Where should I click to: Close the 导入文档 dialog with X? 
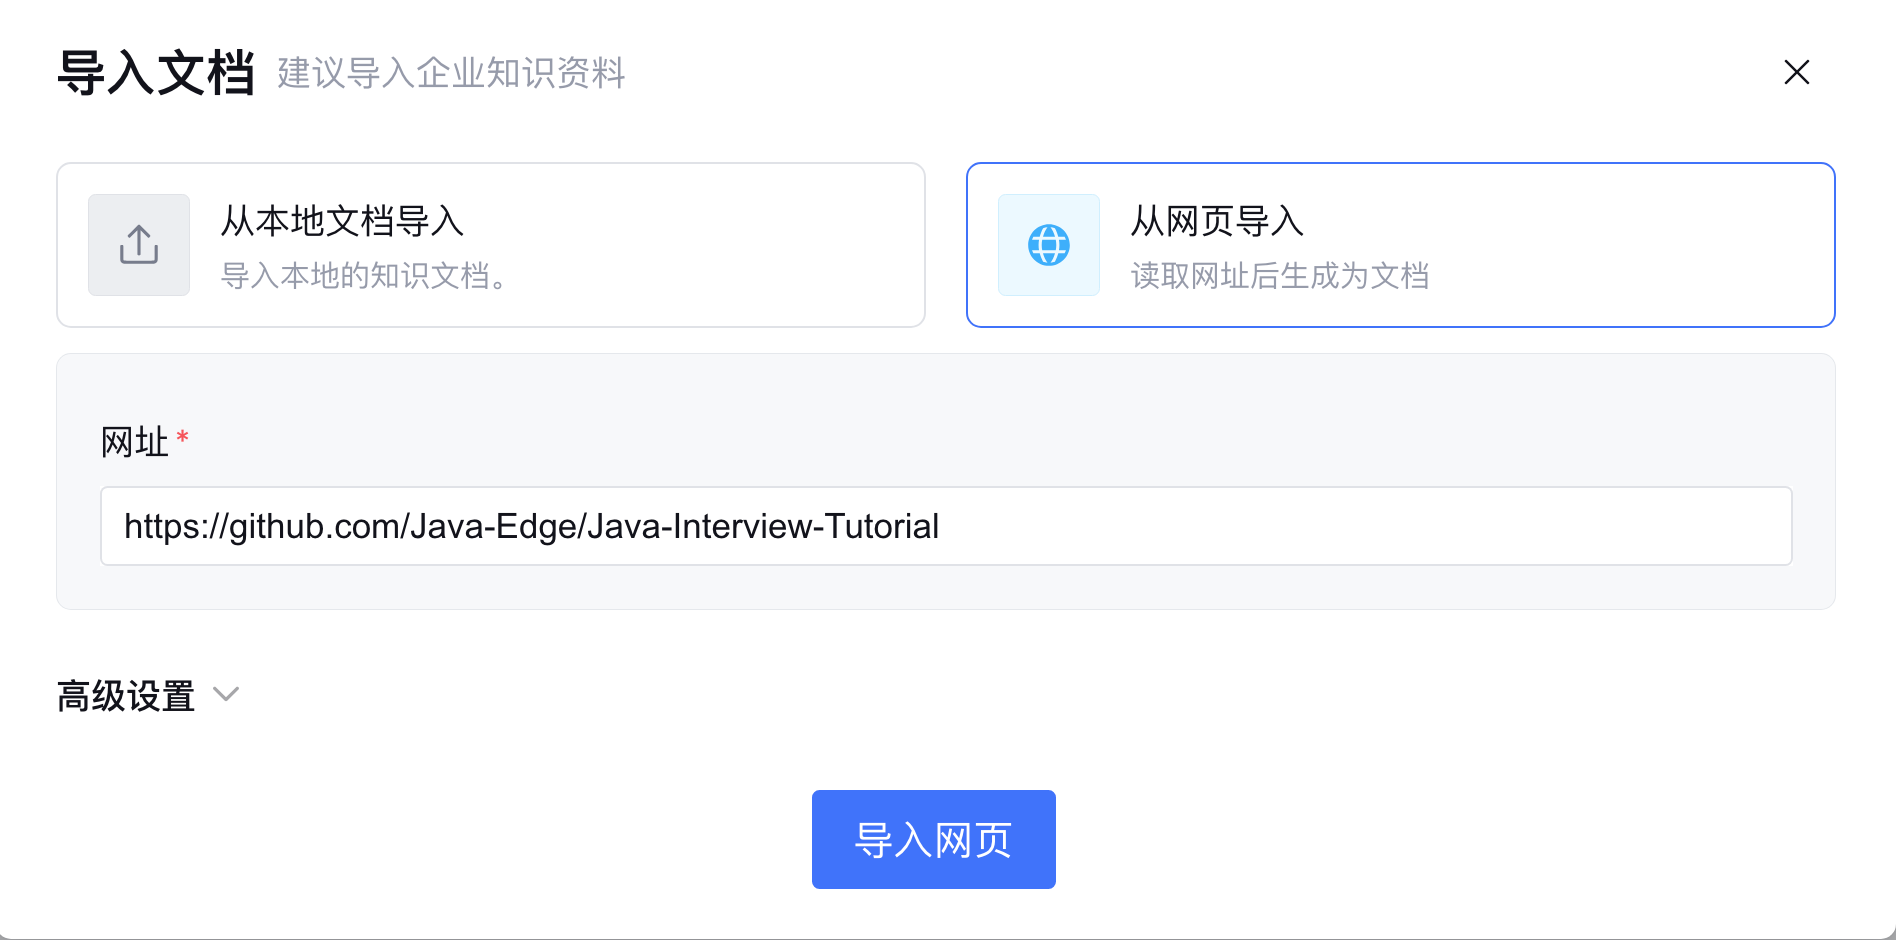click(x=1796, y=72)
